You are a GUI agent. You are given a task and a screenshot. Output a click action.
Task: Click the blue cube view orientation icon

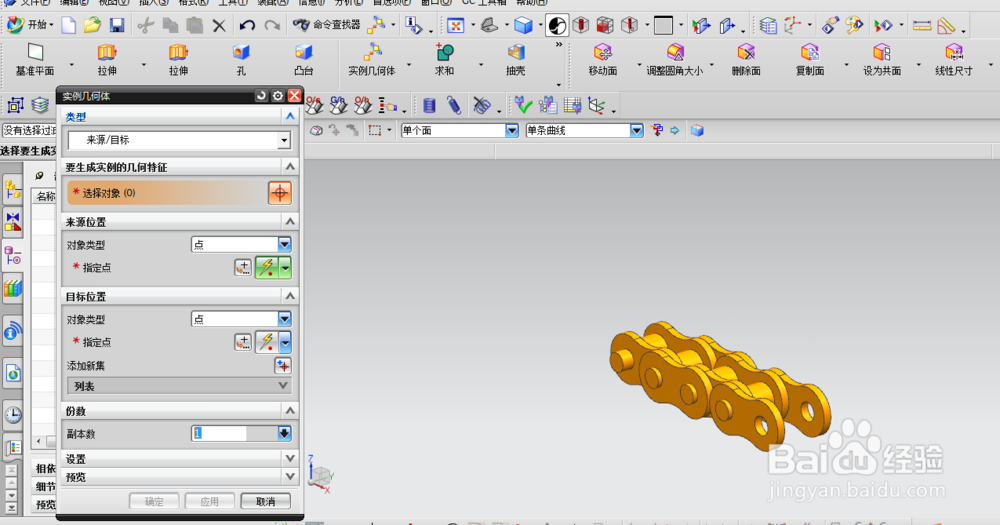[523, 26]
